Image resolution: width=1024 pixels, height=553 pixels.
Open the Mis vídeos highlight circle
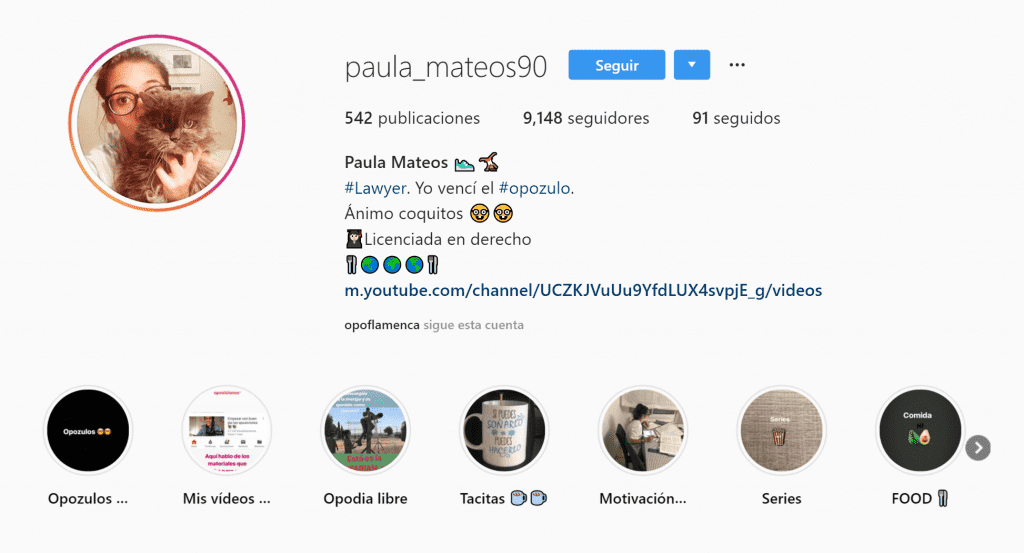click(x=227, y=430)
